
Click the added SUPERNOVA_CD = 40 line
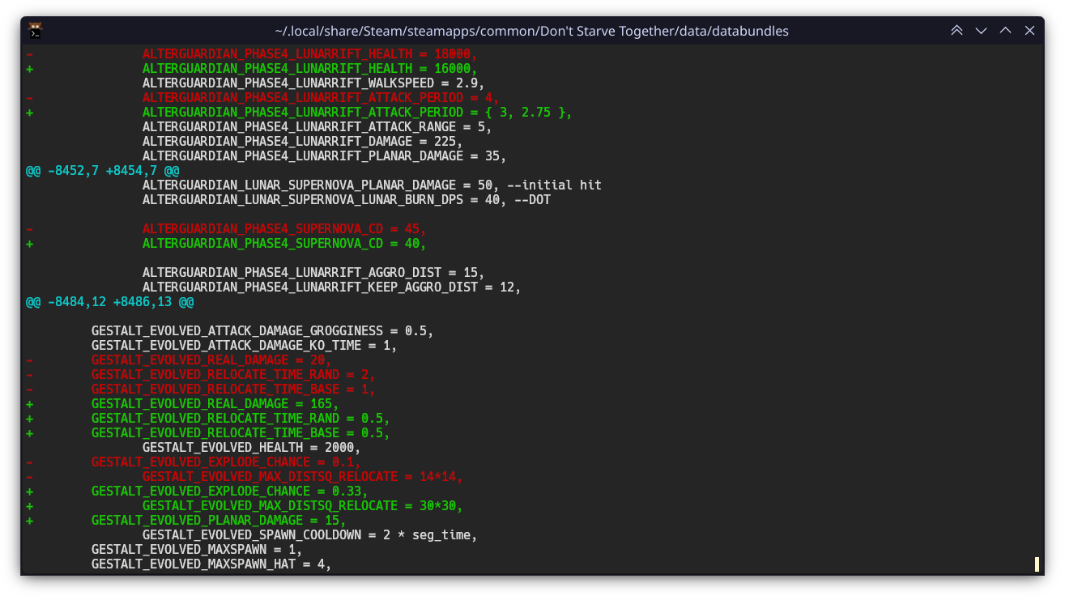point(284,244)
